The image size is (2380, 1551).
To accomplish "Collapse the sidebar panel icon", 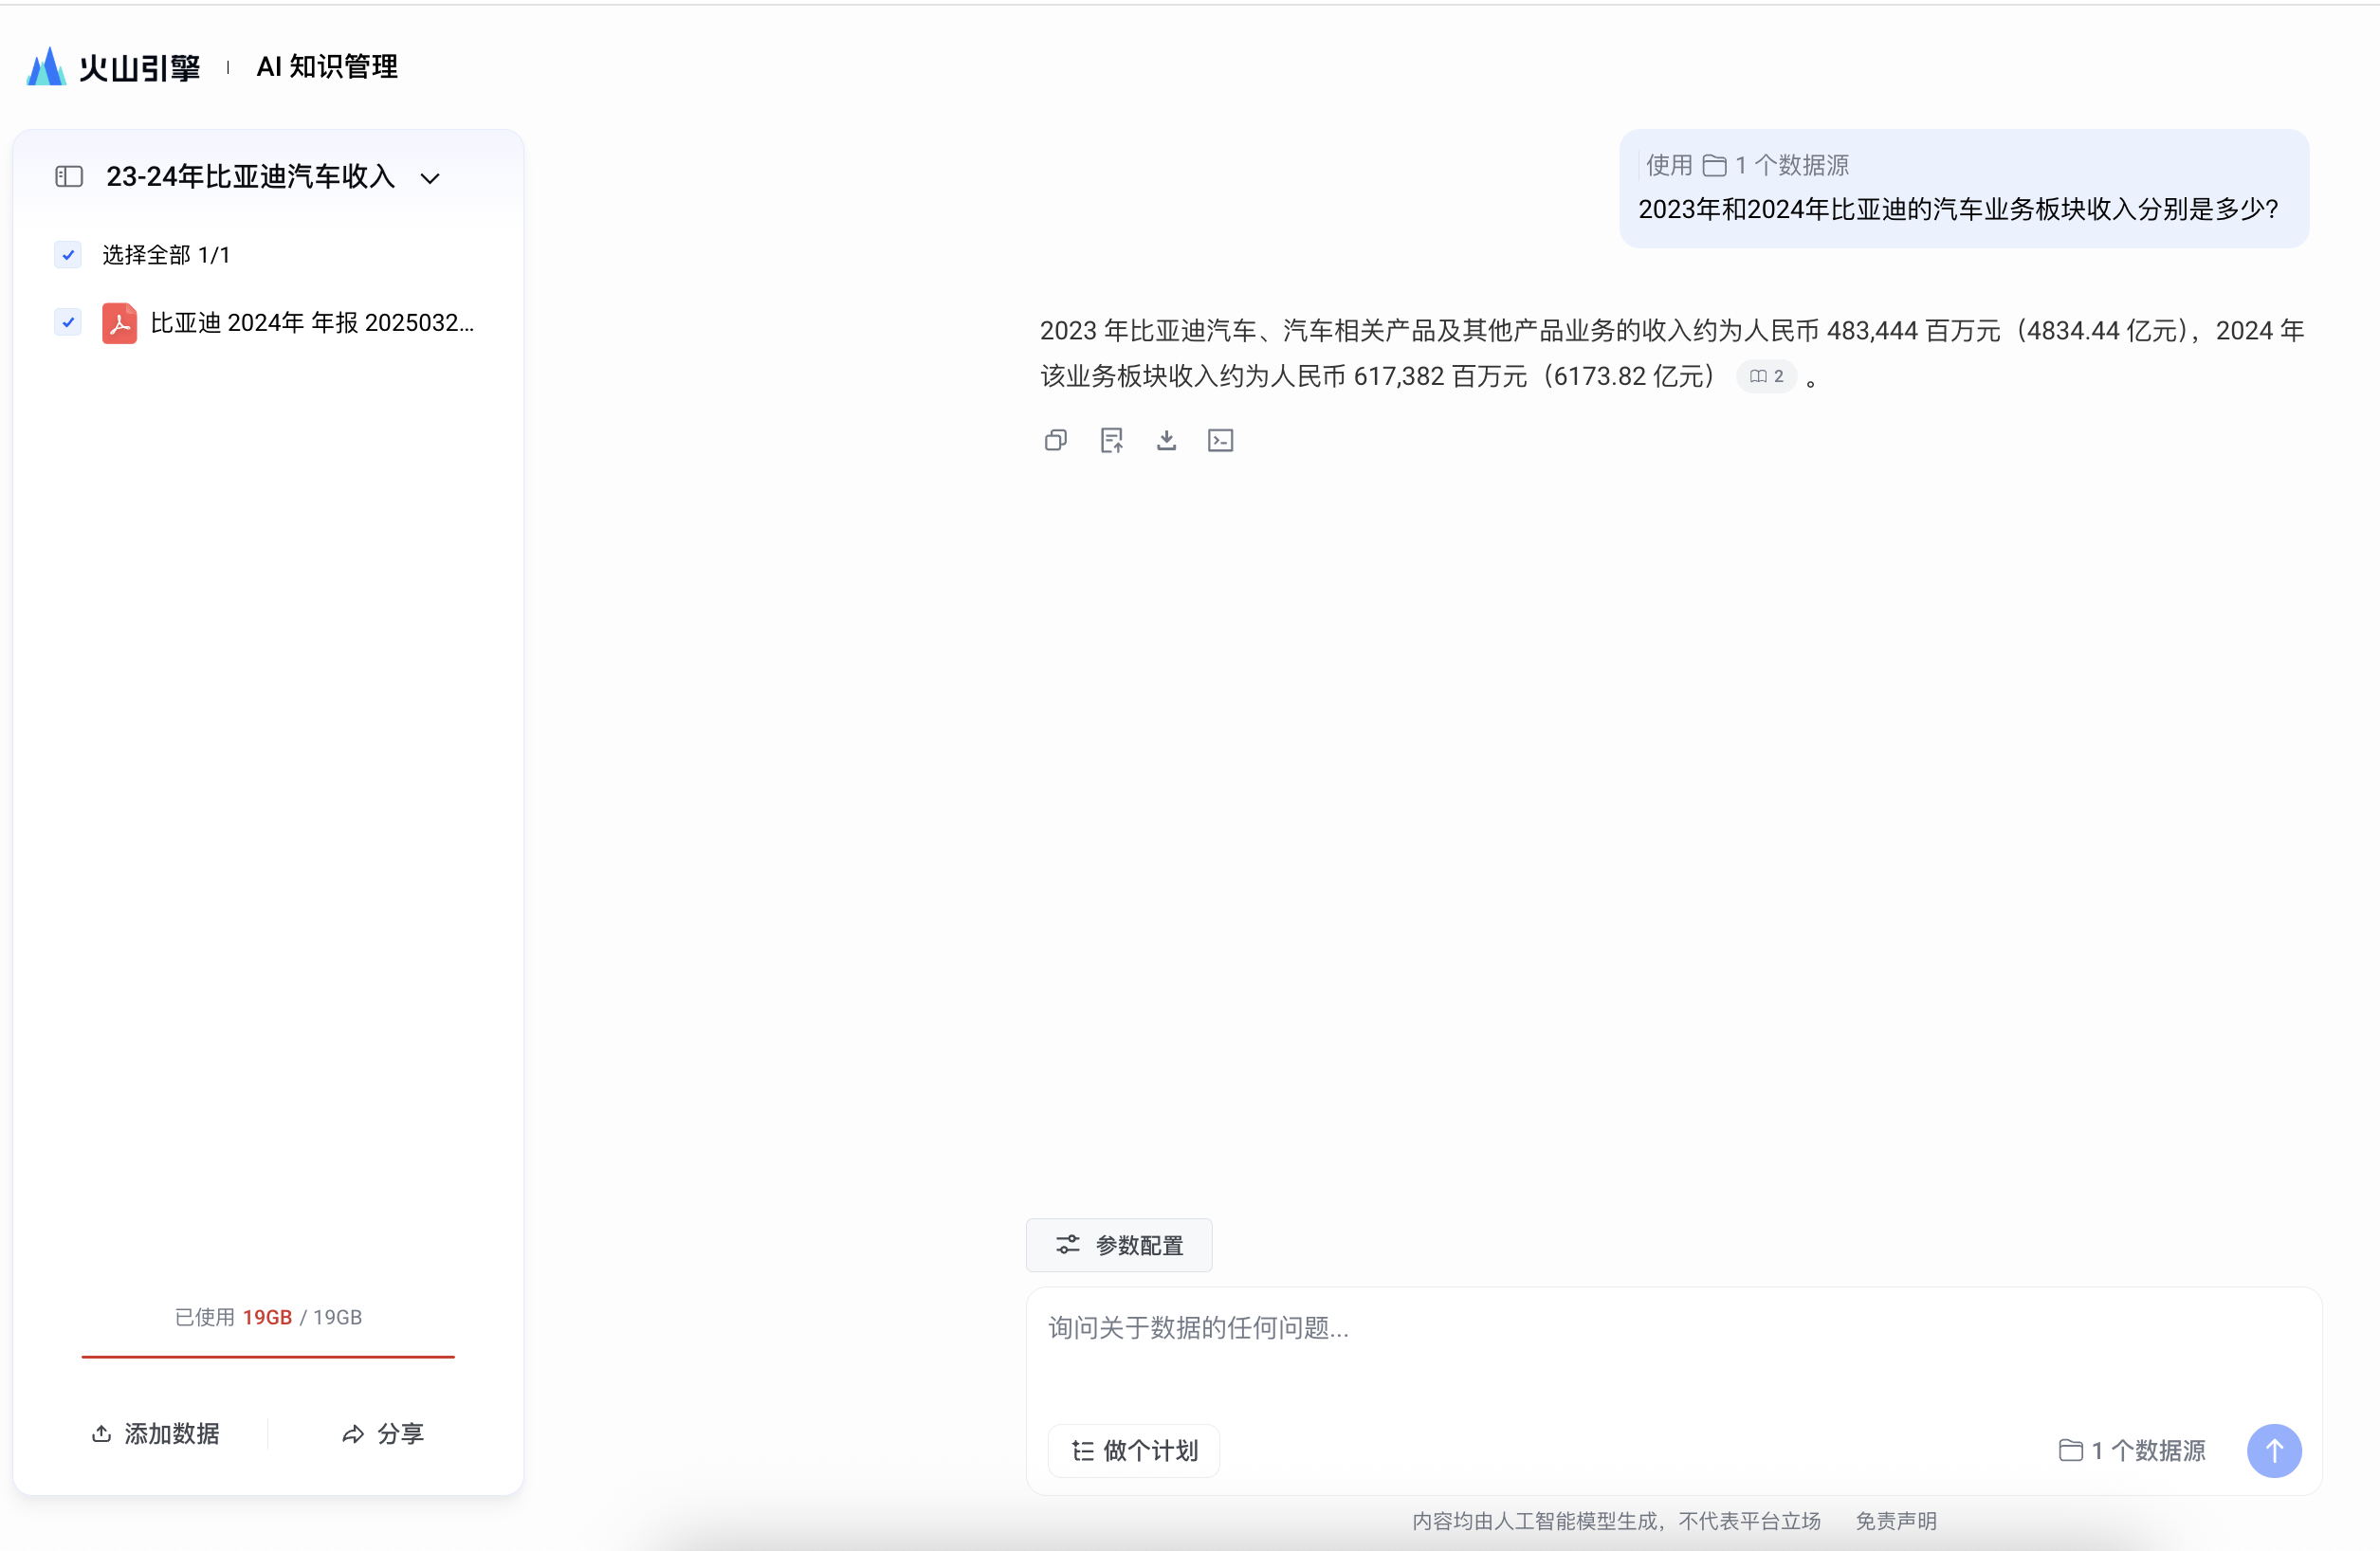I will point(69,177).
